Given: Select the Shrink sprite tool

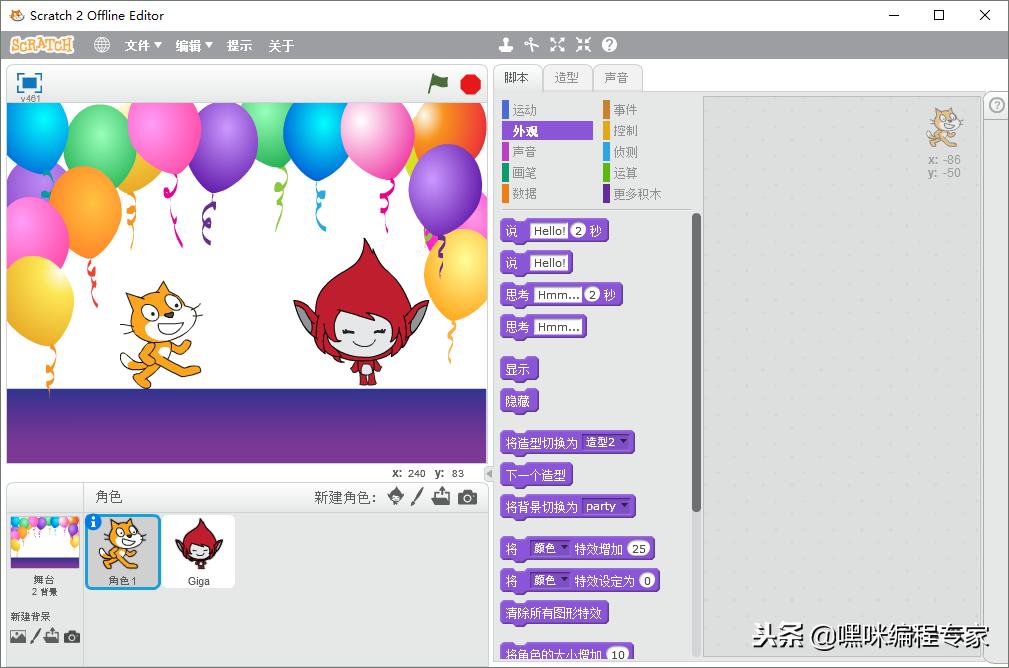Looking at the screenshot, I should [583, 45].
